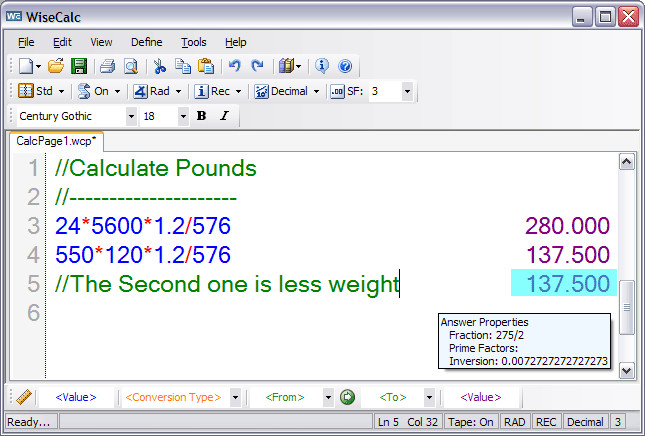Click the Print Preview icon
This screenshot has height=436, width=645.
[x=131, y=66]
